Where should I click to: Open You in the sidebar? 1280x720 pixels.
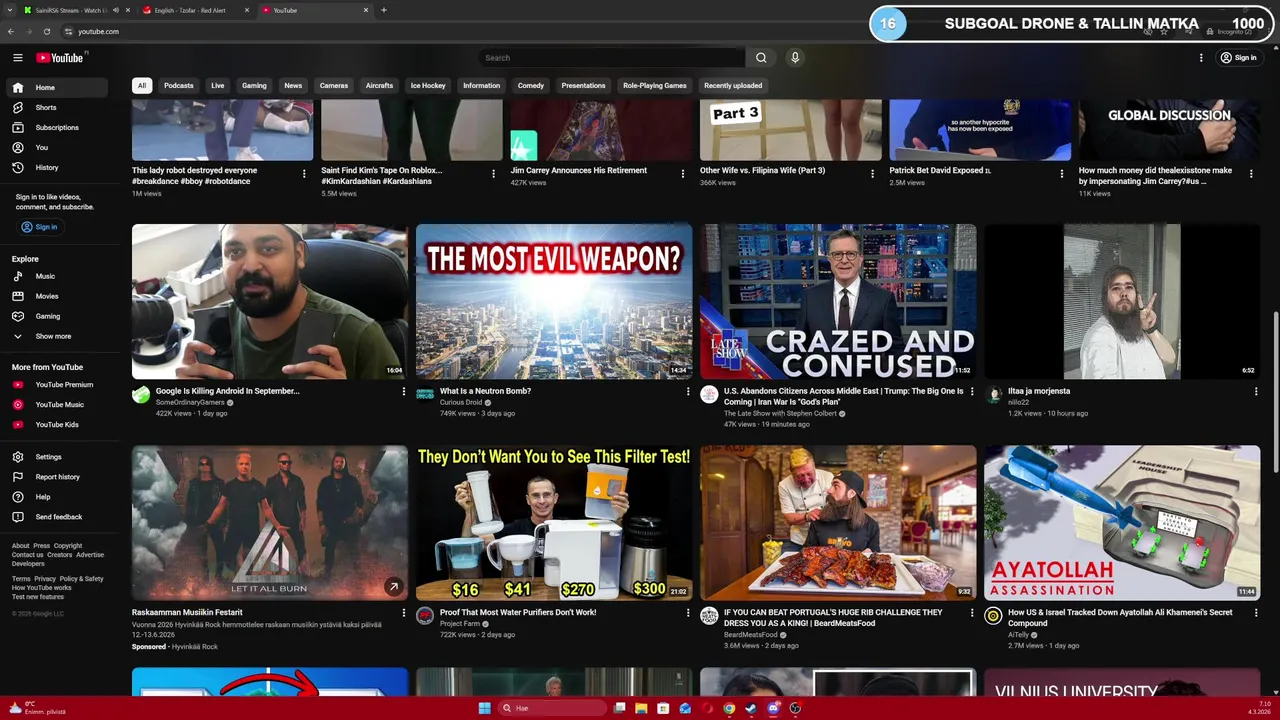(56, 147)
